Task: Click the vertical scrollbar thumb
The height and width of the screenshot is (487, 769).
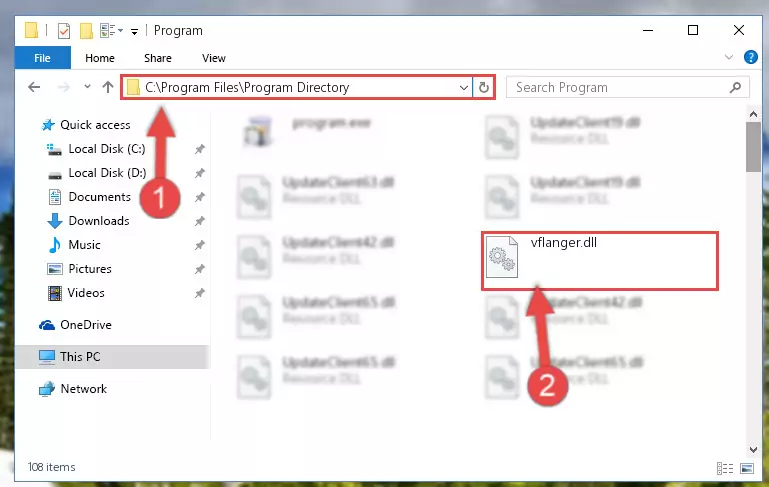Action: pyautogui.click(x=753, y=147)
